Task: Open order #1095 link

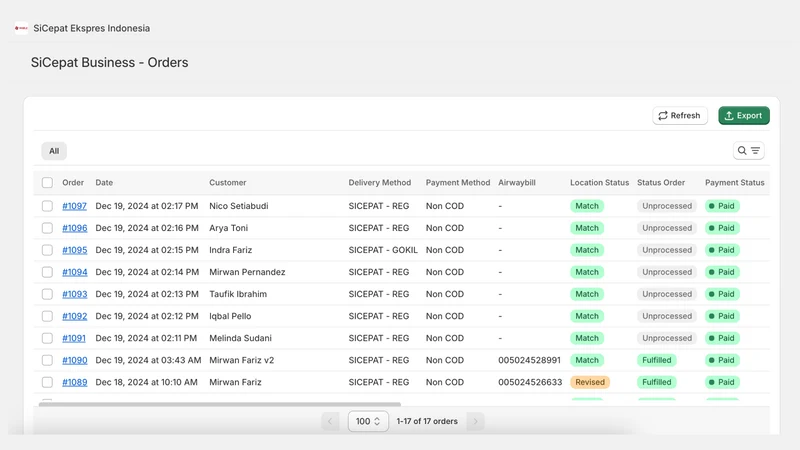Action: [74, 250]
